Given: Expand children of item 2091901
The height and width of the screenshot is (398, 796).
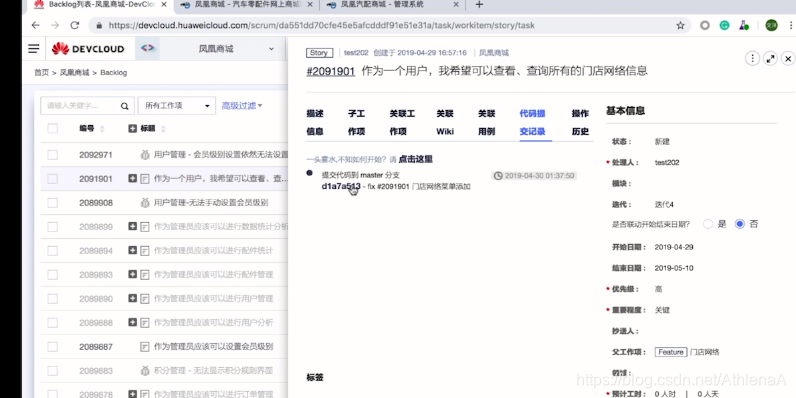Looking at the screenshot, I should [x=132, y=179].
